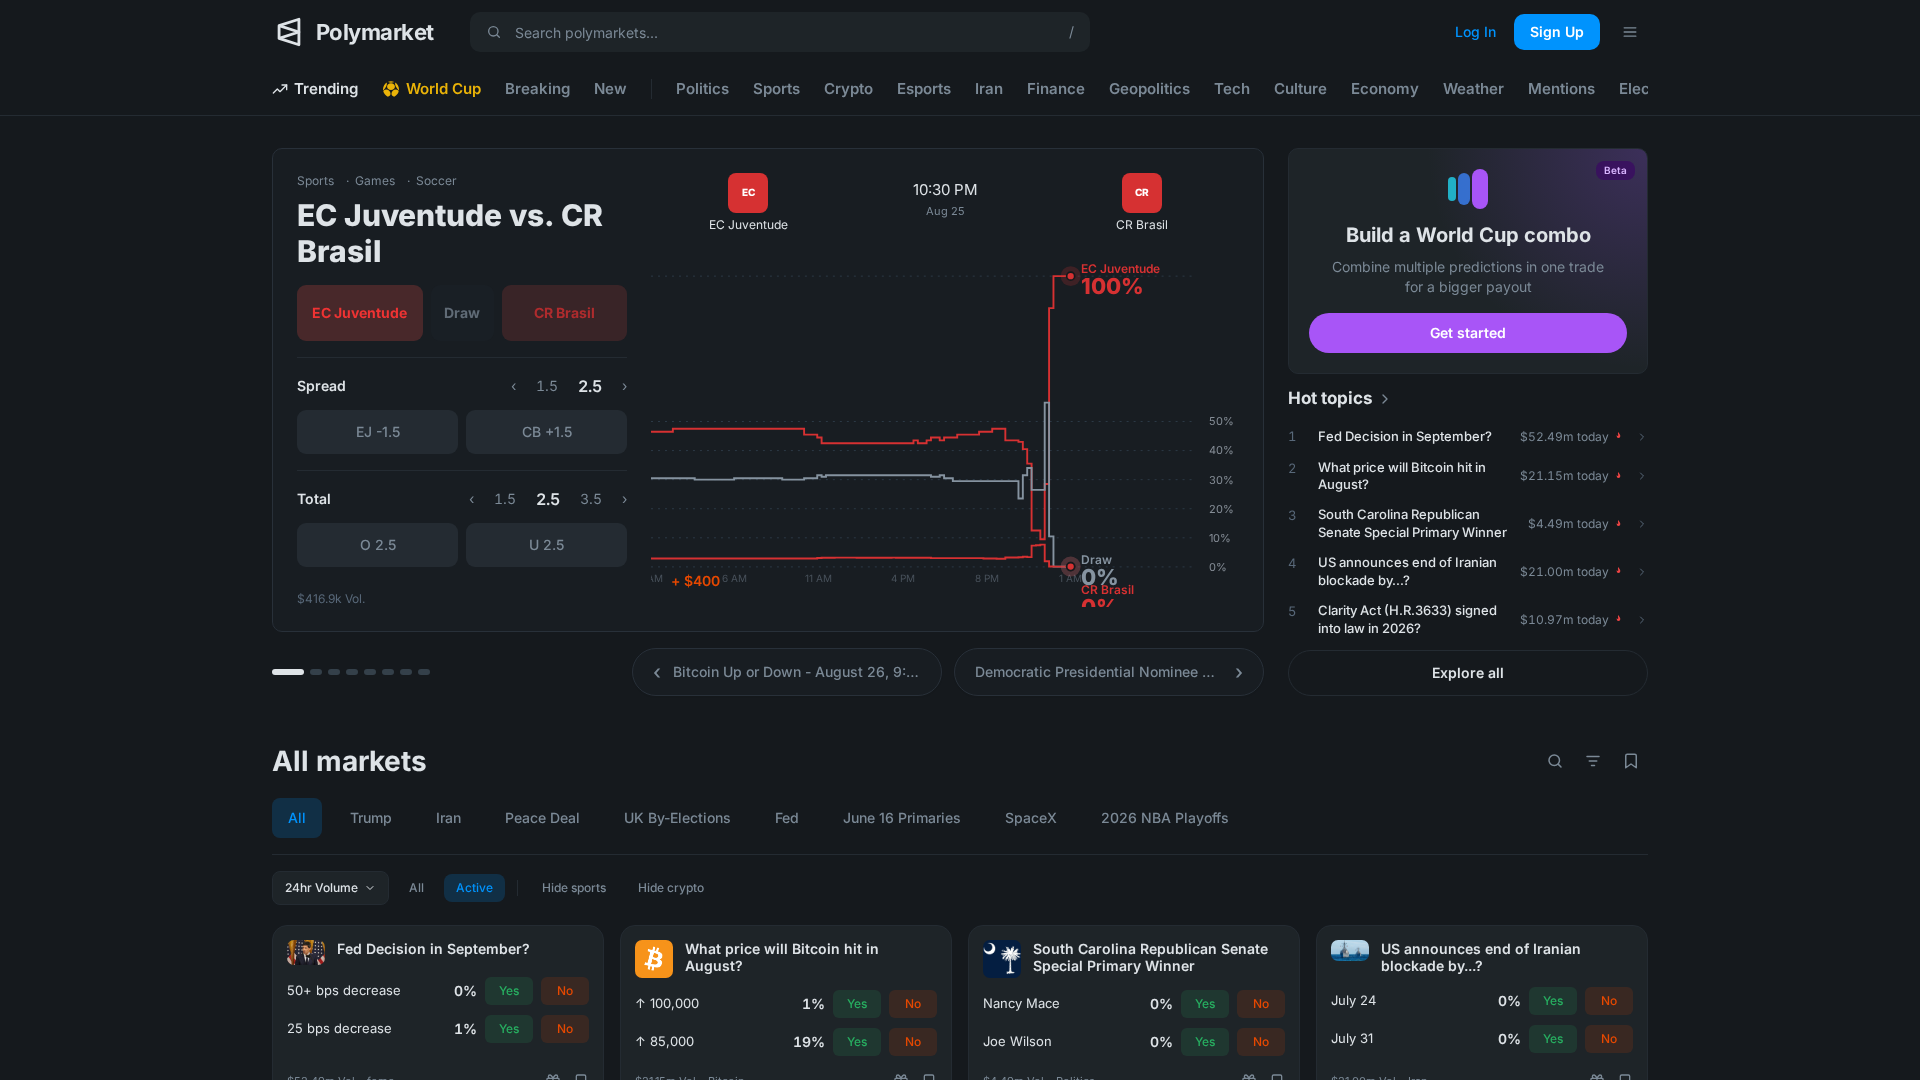Click the Bitcoin market icon

coord(654,959)
